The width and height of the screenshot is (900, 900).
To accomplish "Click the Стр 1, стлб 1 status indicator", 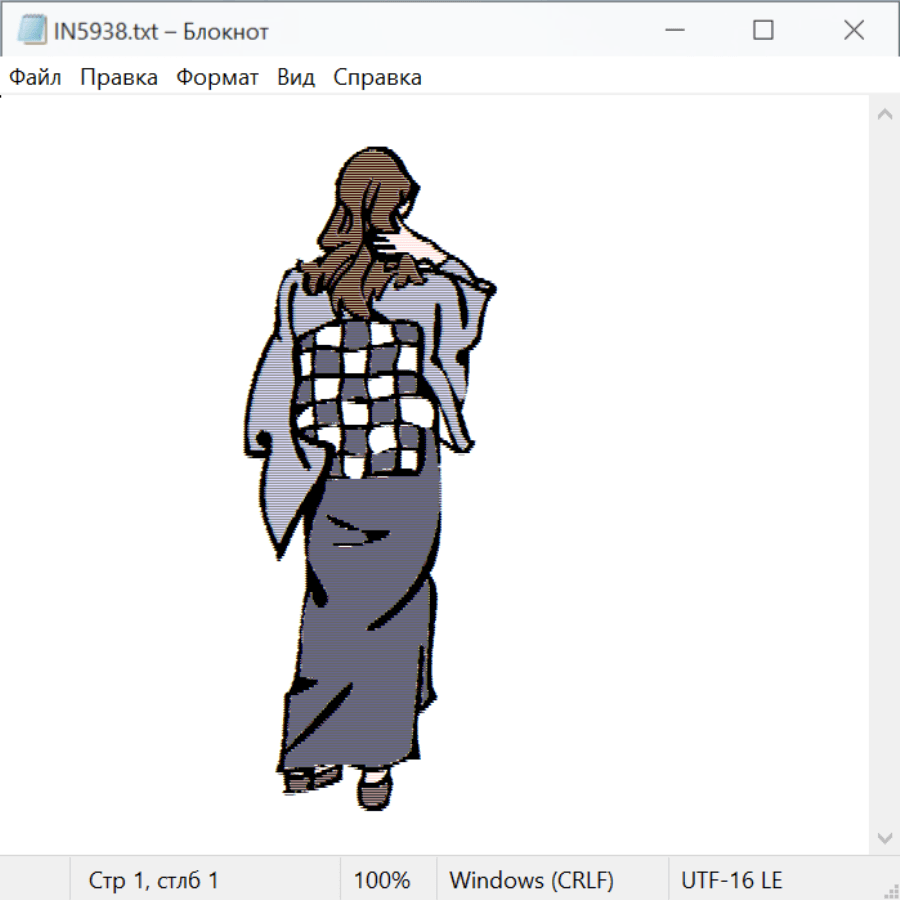I will tap(153, 881).
